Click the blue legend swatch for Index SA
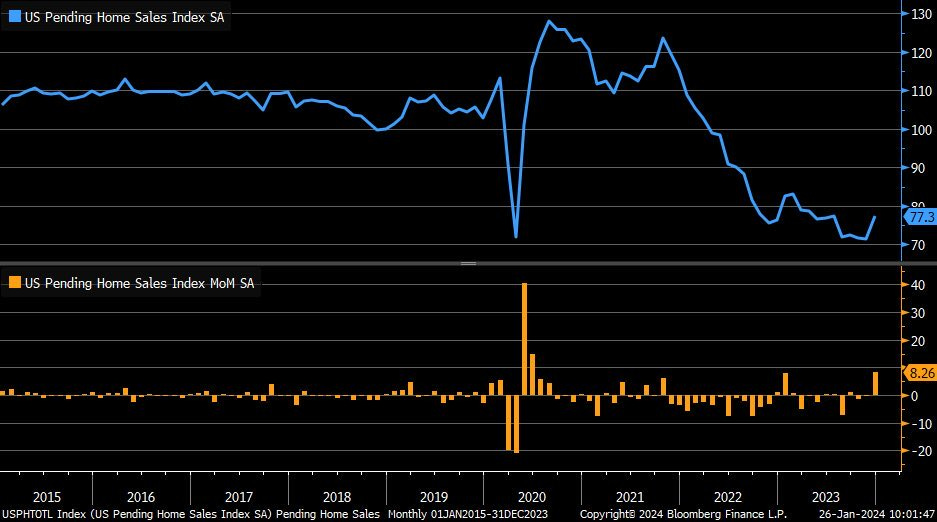 tap(15, 17)
